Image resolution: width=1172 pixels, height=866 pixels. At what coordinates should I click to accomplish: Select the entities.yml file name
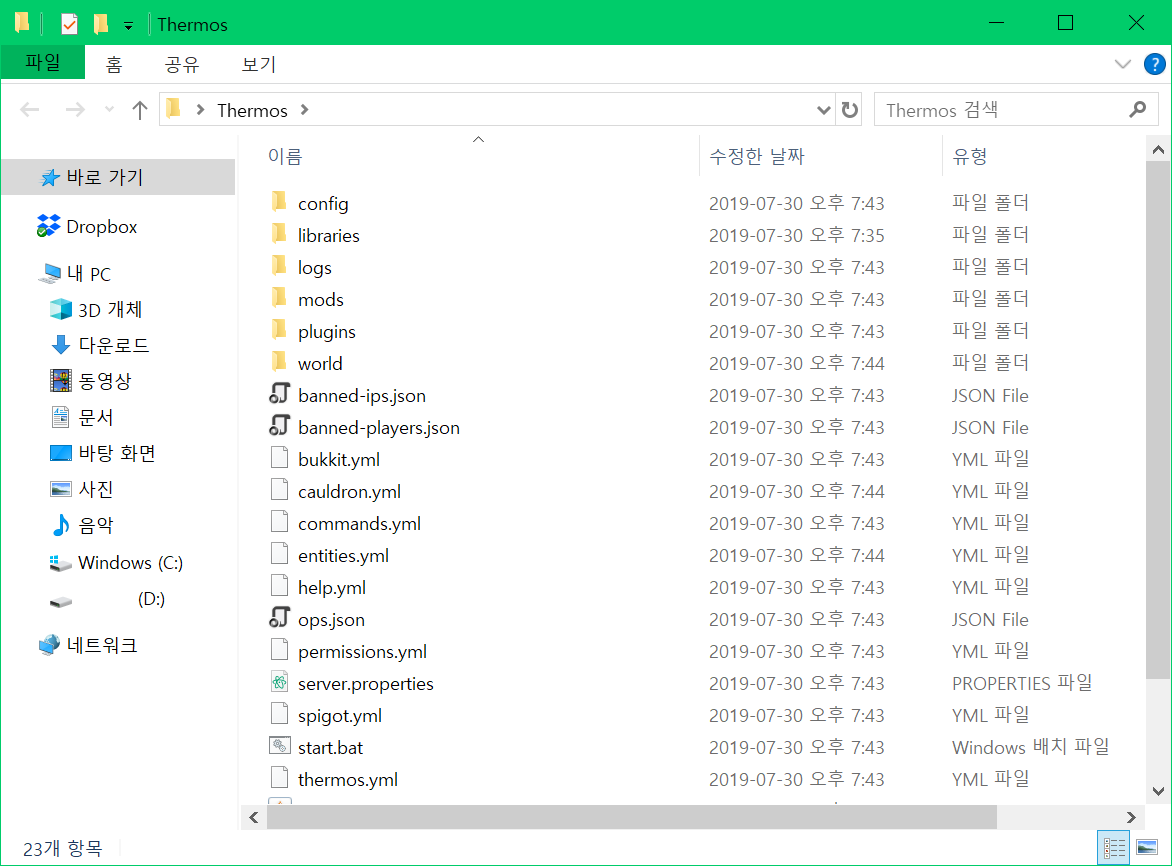[343, 556]
